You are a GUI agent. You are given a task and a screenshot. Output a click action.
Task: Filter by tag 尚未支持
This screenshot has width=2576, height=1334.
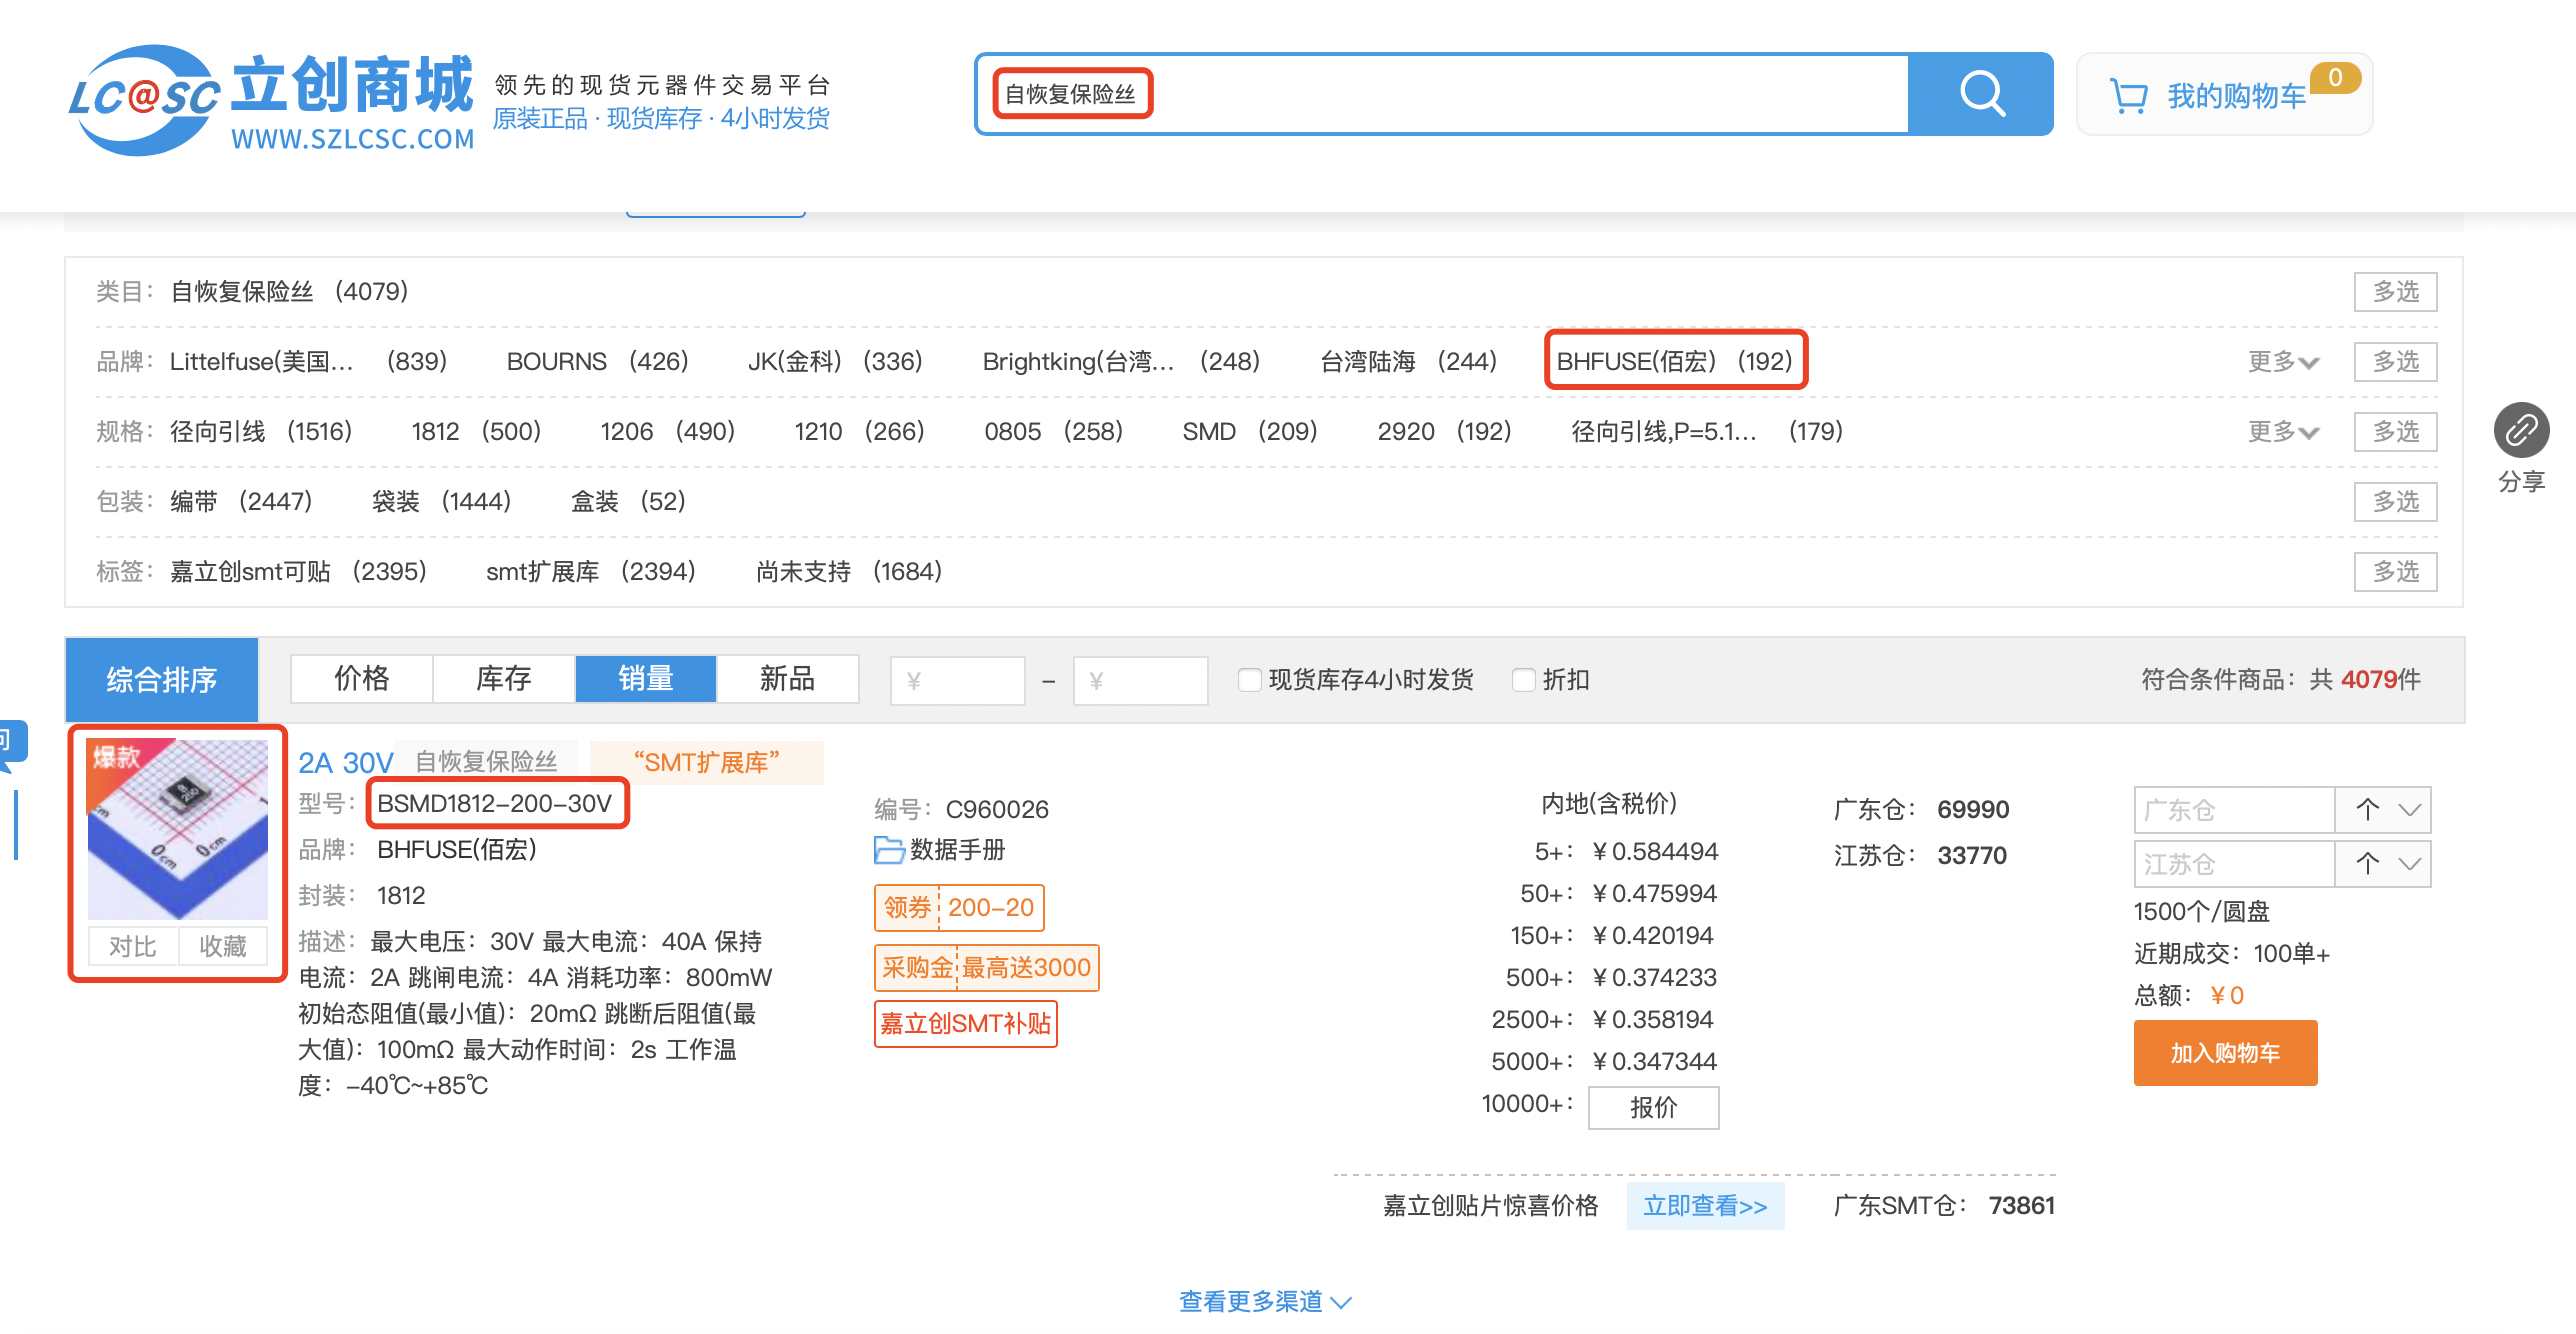[849, 571]
